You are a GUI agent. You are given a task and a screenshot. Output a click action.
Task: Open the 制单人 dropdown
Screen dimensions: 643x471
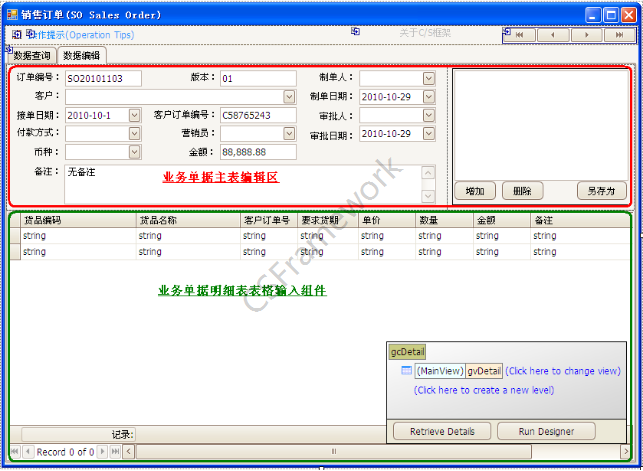tap(429, 78)
